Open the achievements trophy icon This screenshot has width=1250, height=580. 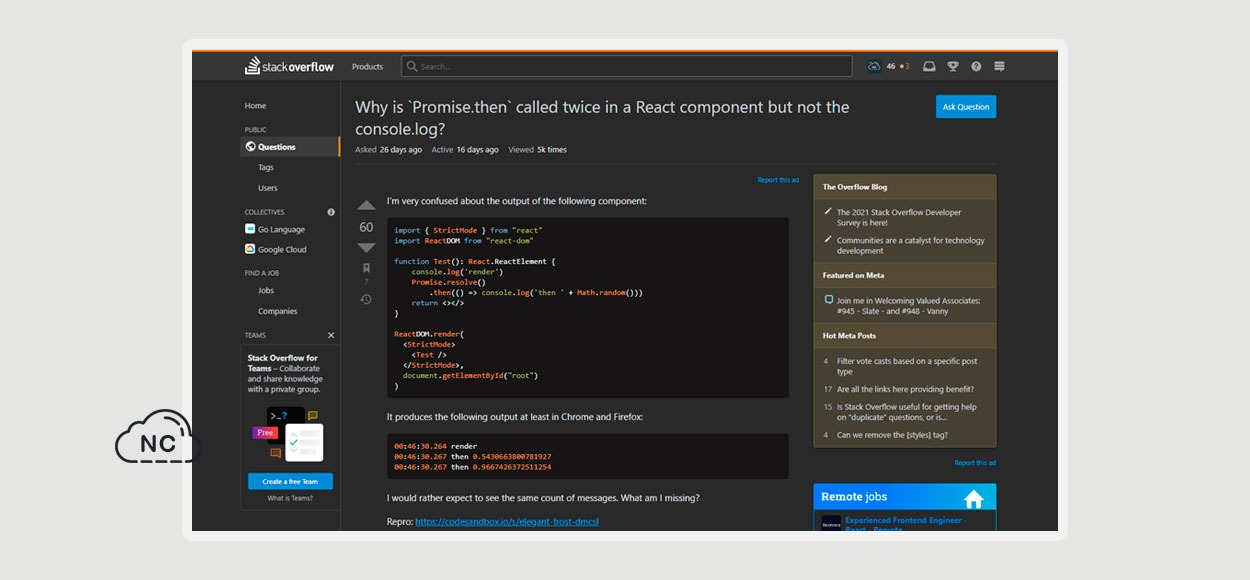coord(953,67)
